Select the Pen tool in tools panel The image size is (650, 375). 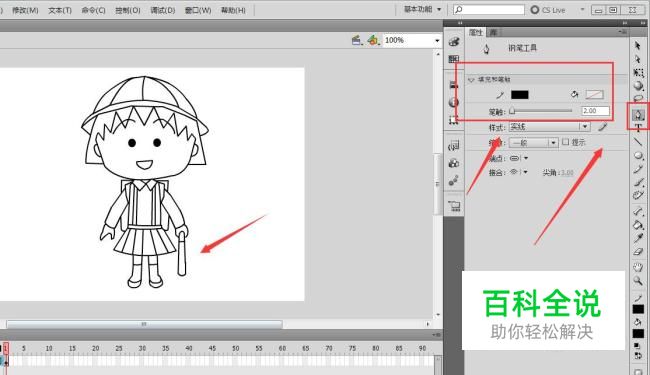tap(638, 115)
